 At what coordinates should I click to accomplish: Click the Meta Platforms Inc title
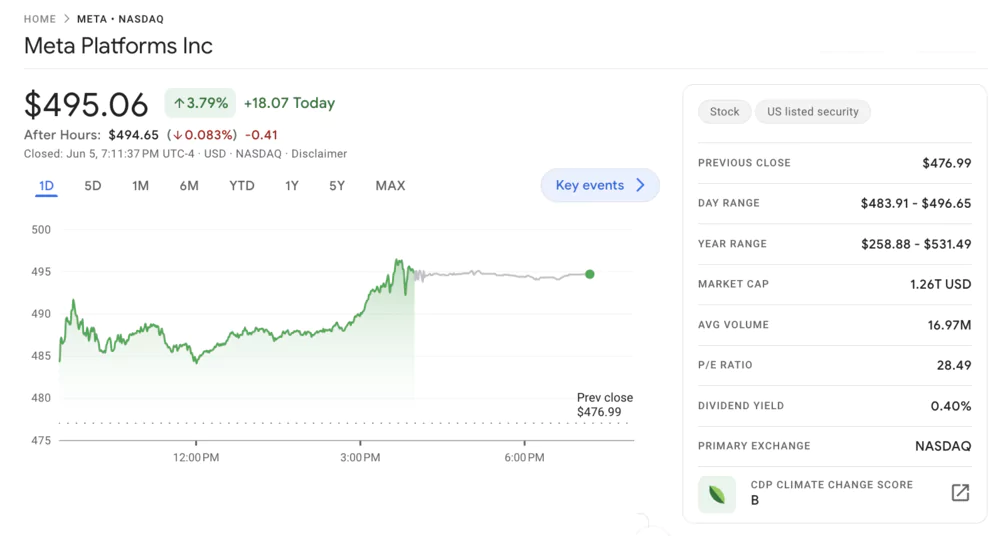pyautogui.click(x=118, y=46)
